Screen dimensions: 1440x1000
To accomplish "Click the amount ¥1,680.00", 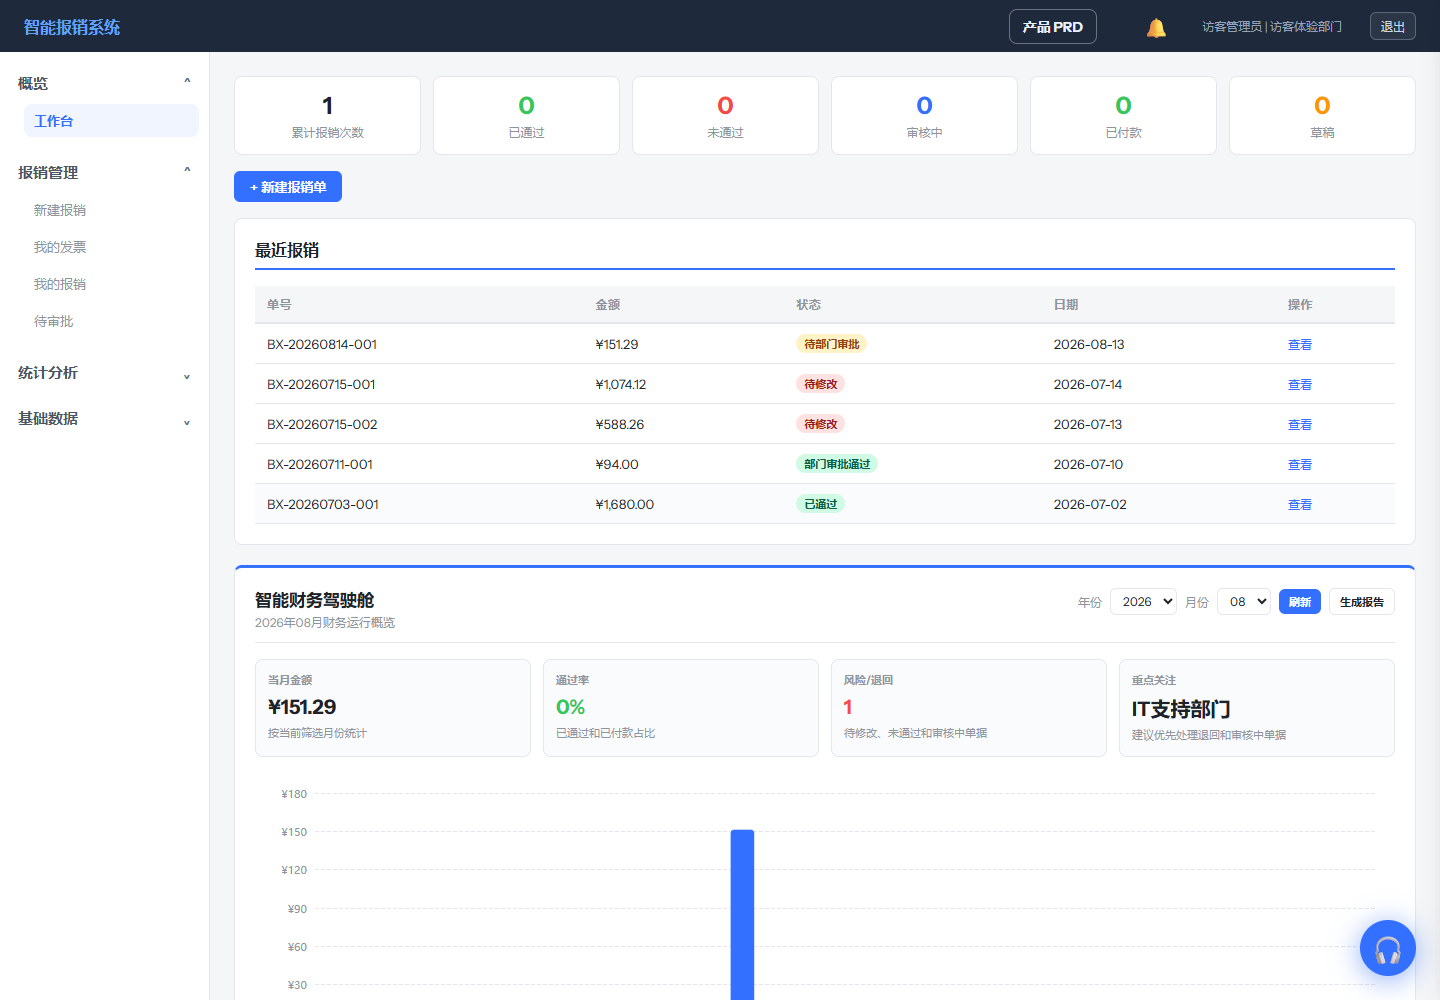I will click(x=625, y=504).
